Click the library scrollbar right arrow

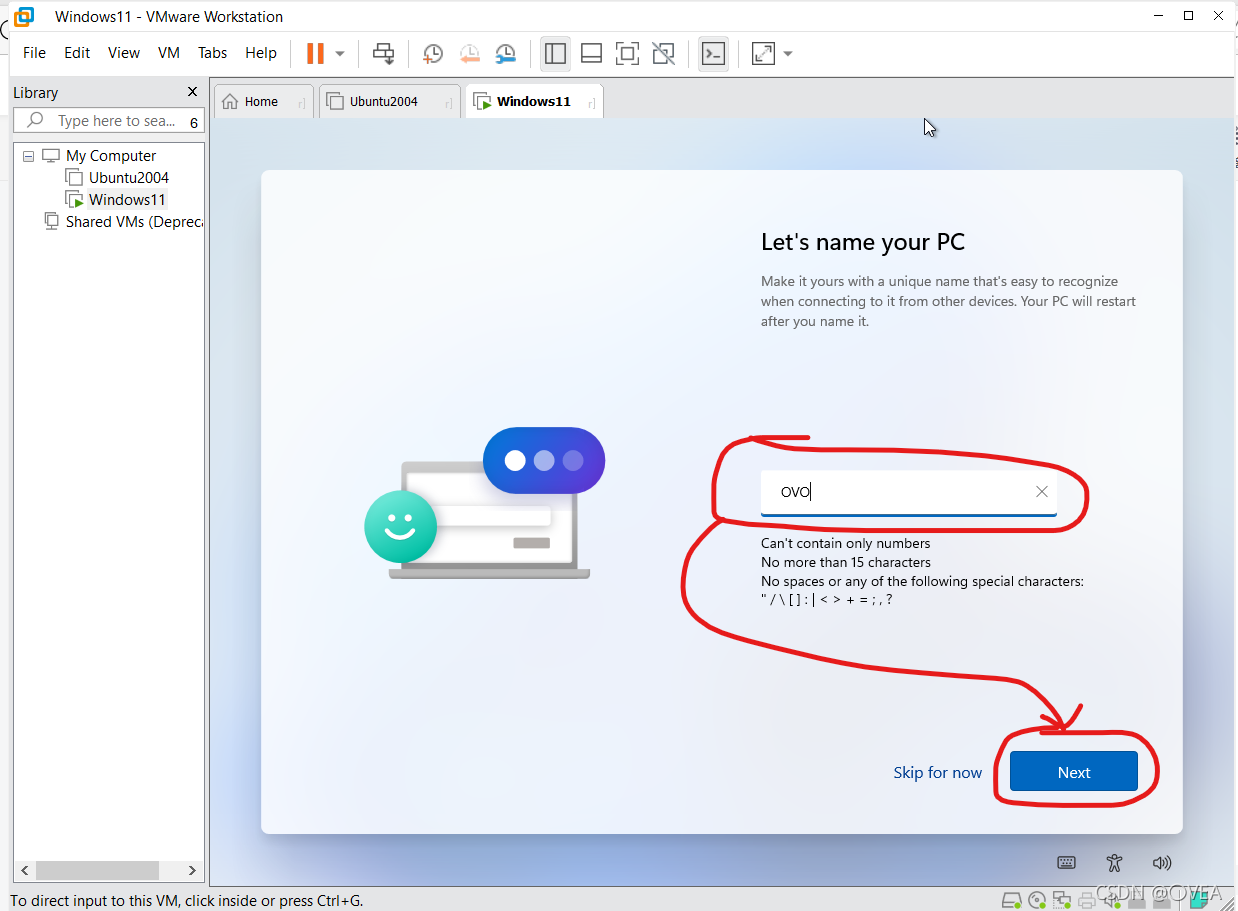coord(193,870)
